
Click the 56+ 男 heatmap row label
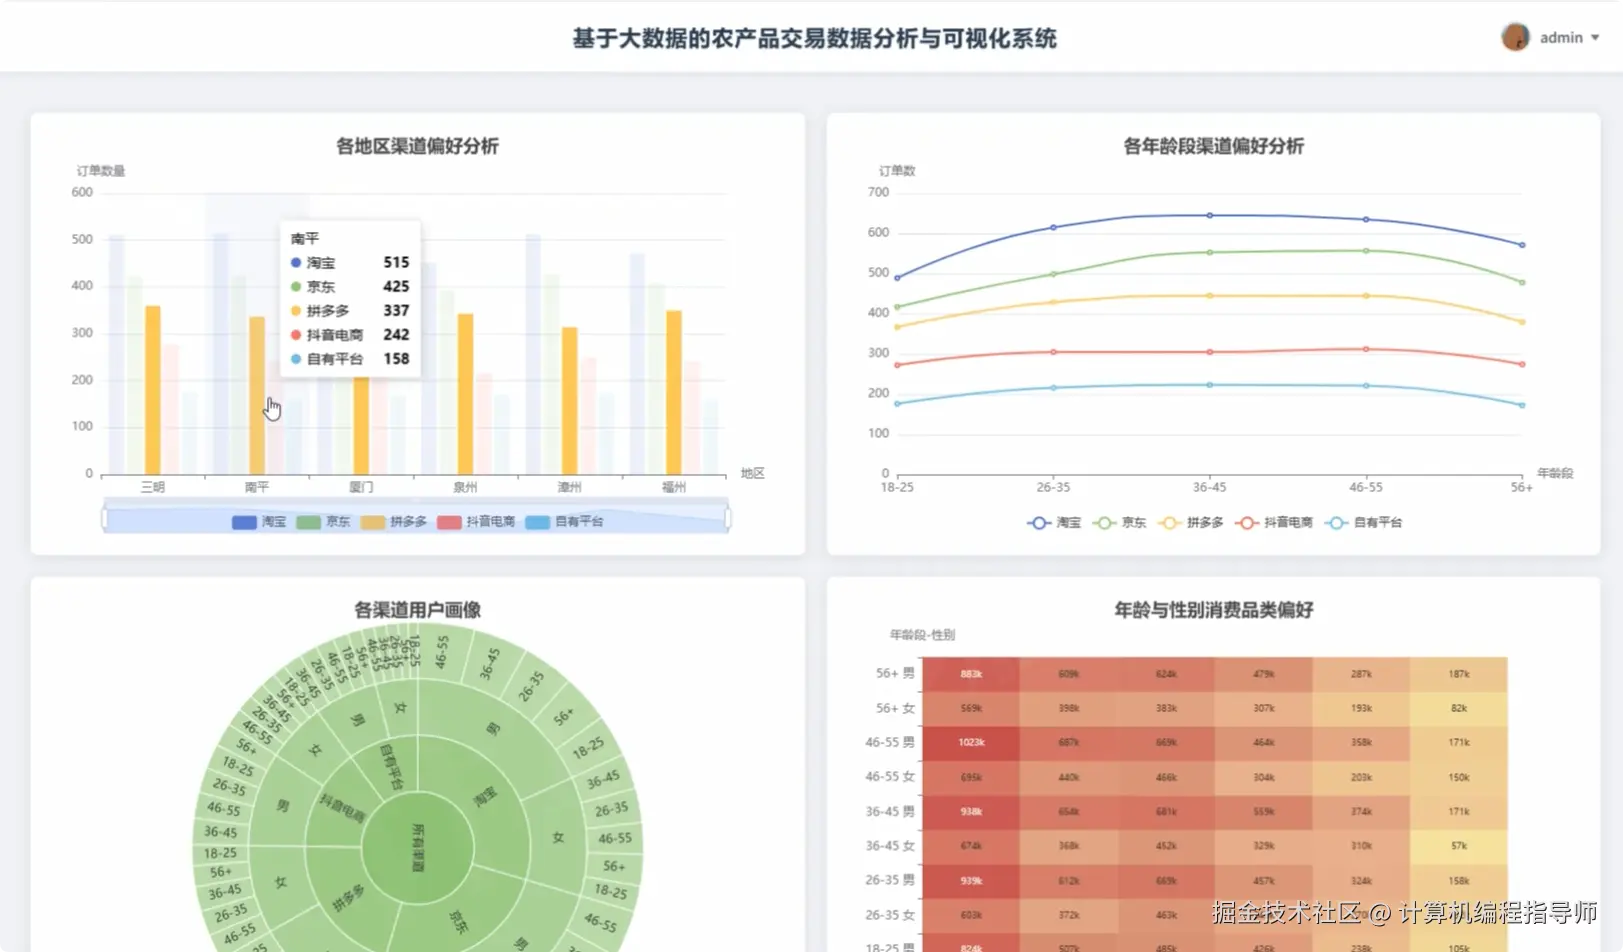tap(895, 674)
